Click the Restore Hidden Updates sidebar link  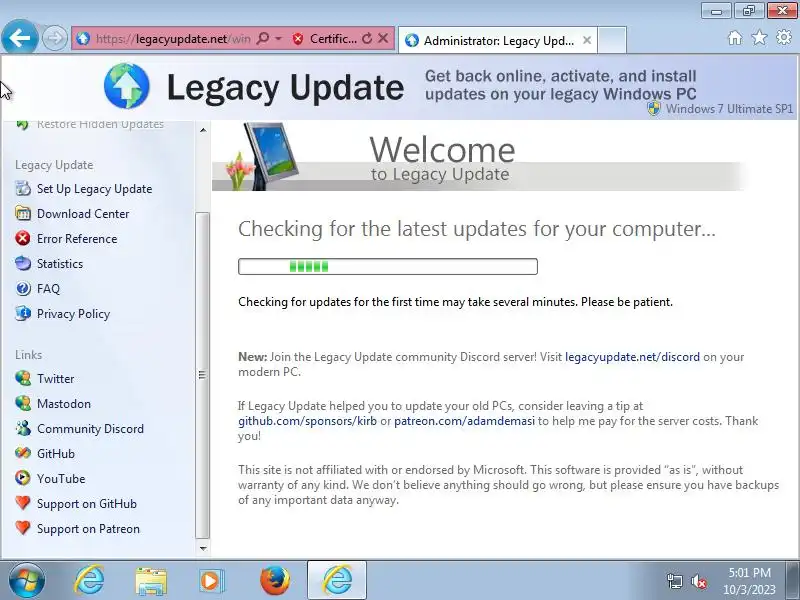pos(100,124)
